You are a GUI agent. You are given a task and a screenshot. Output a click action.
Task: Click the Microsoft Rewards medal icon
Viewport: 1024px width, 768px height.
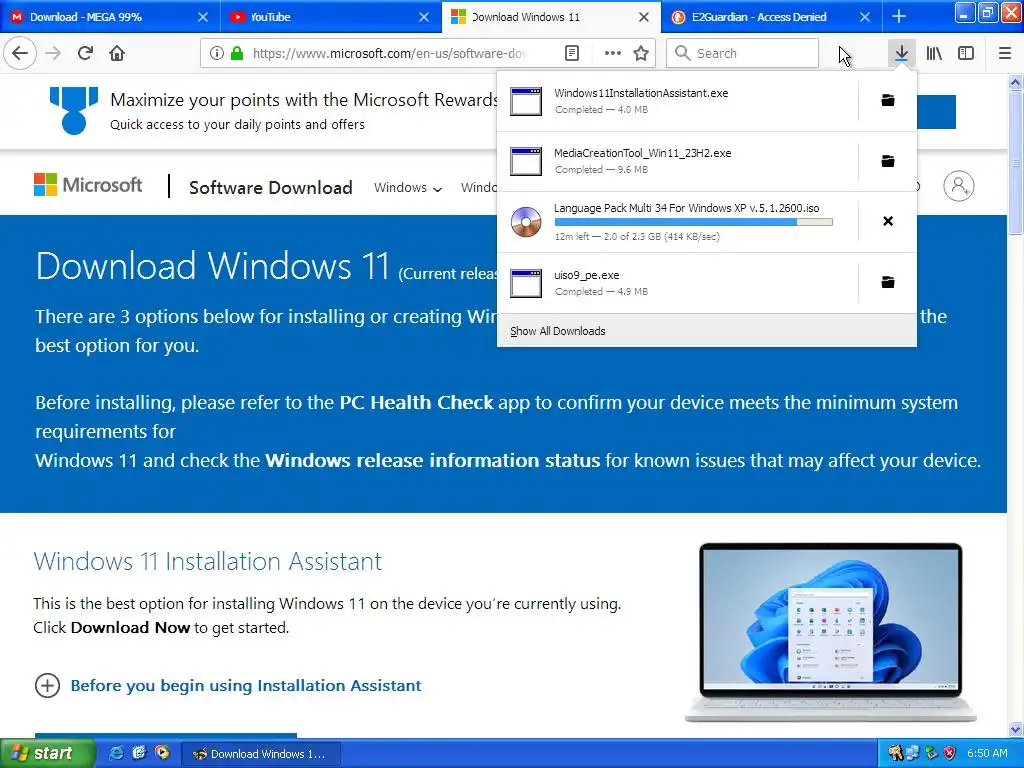click(x=74, y=110)
